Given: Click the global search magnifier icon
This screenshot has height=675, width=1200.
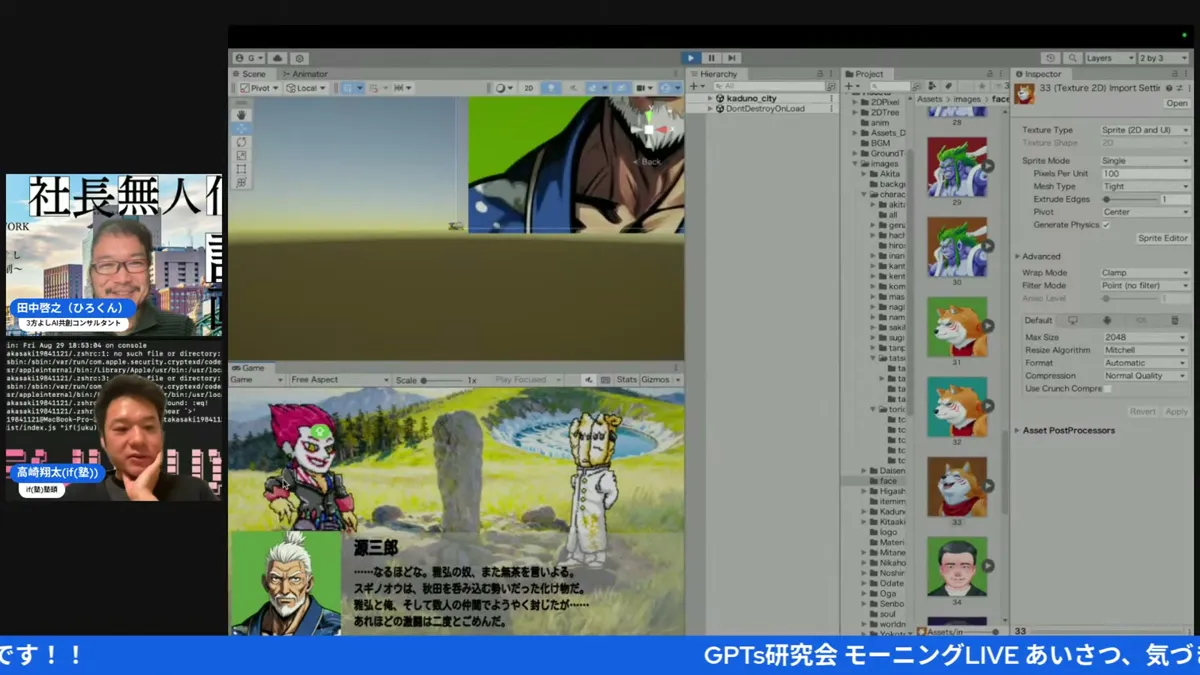Looking at the screenshot, I should point(1072,58).
